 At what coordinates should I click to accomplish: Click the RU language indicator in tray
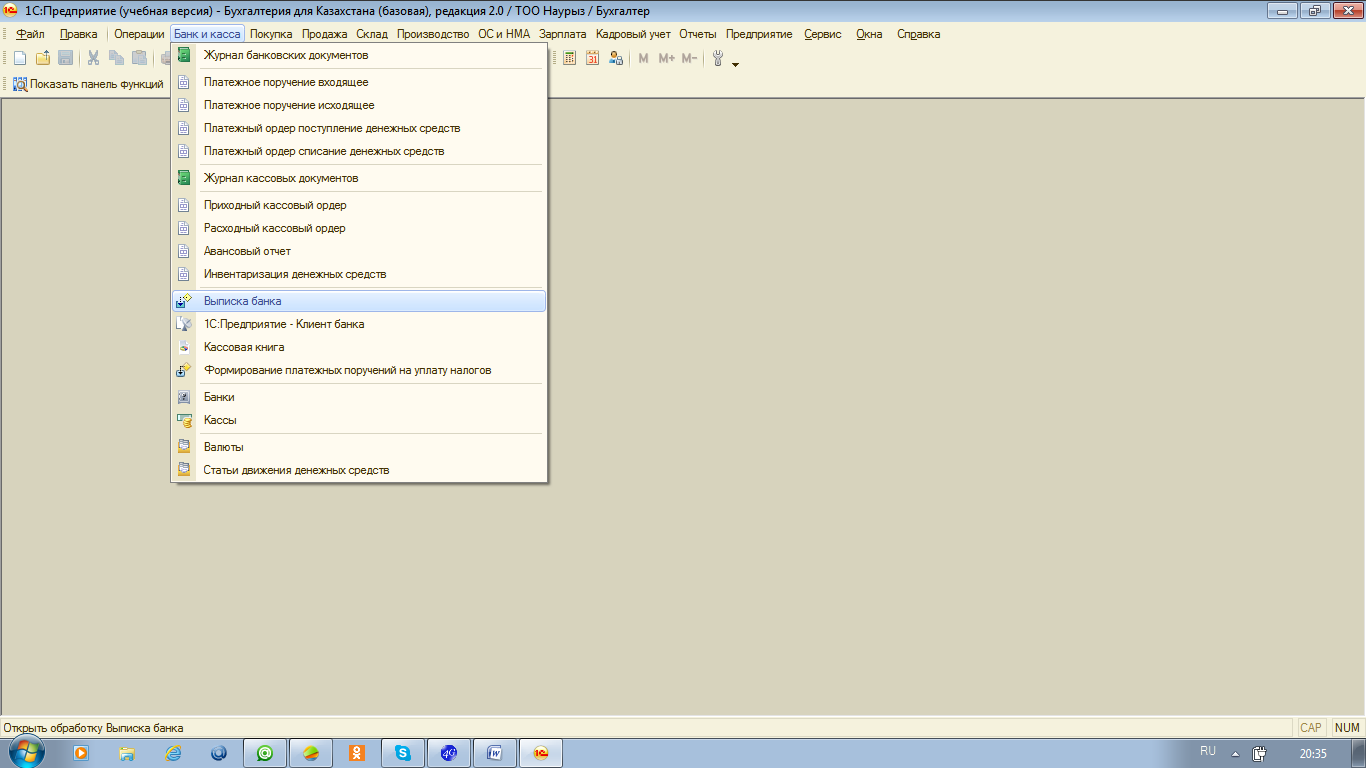point(1207,751)
